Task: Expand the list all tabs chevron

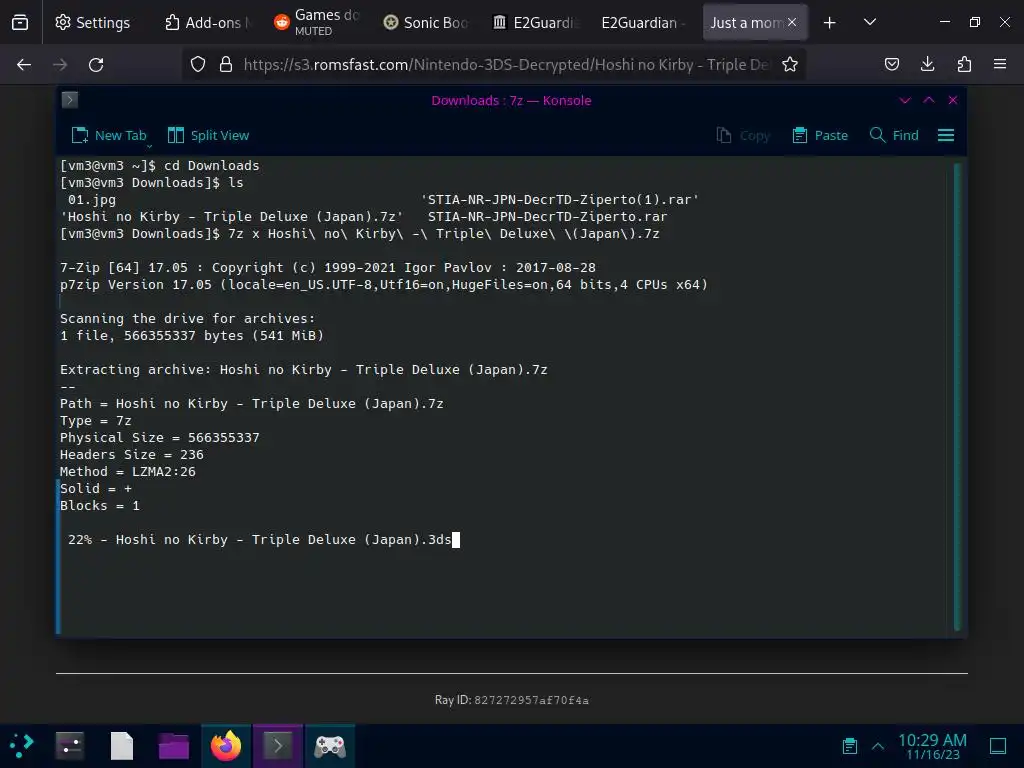Action: point(870,22)
